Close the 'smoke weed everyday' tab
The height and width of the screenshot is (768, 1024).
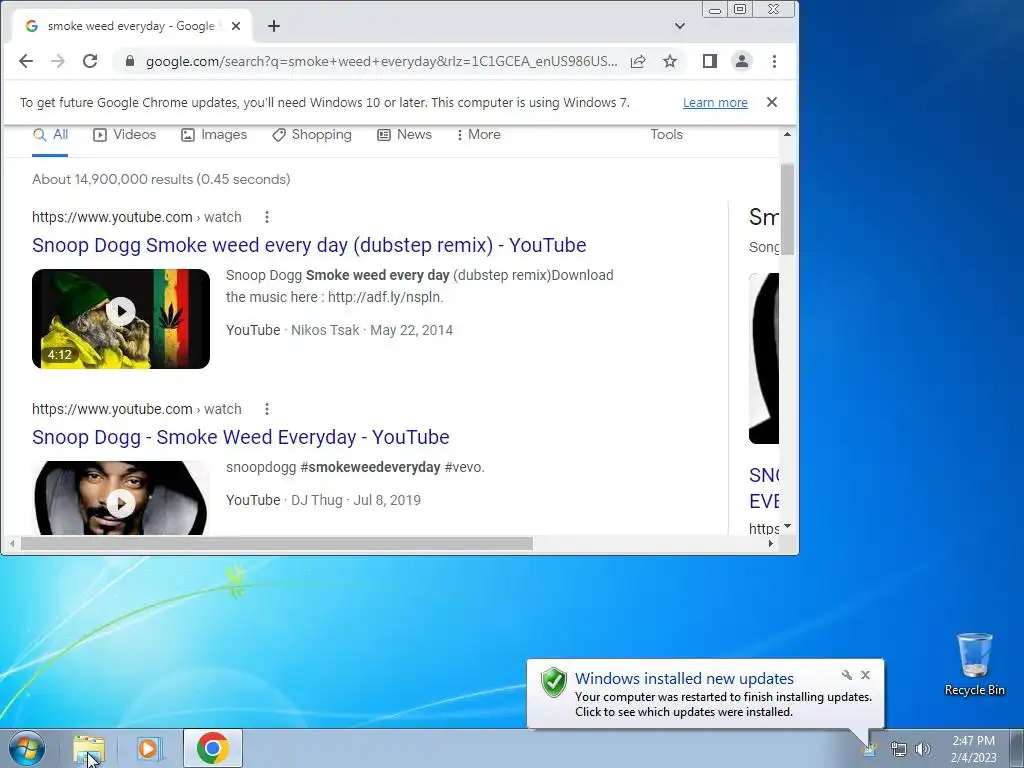coord(236,26)
